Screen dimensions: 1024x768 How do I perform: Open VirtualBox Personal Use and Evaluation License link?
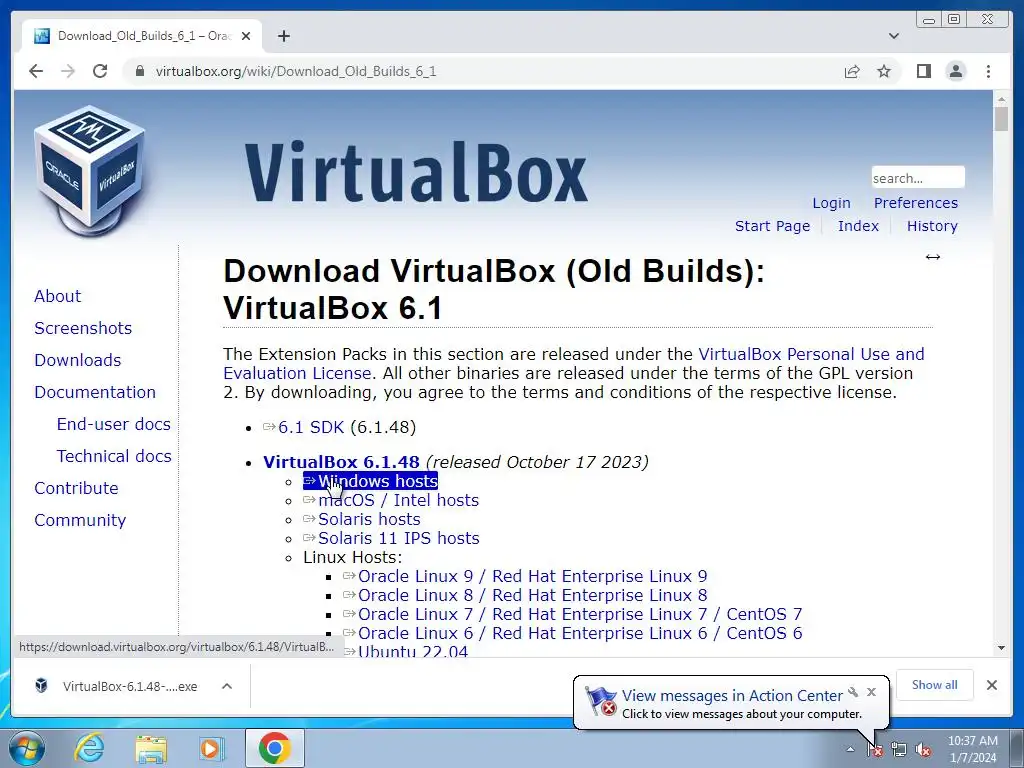click(811, 355)
